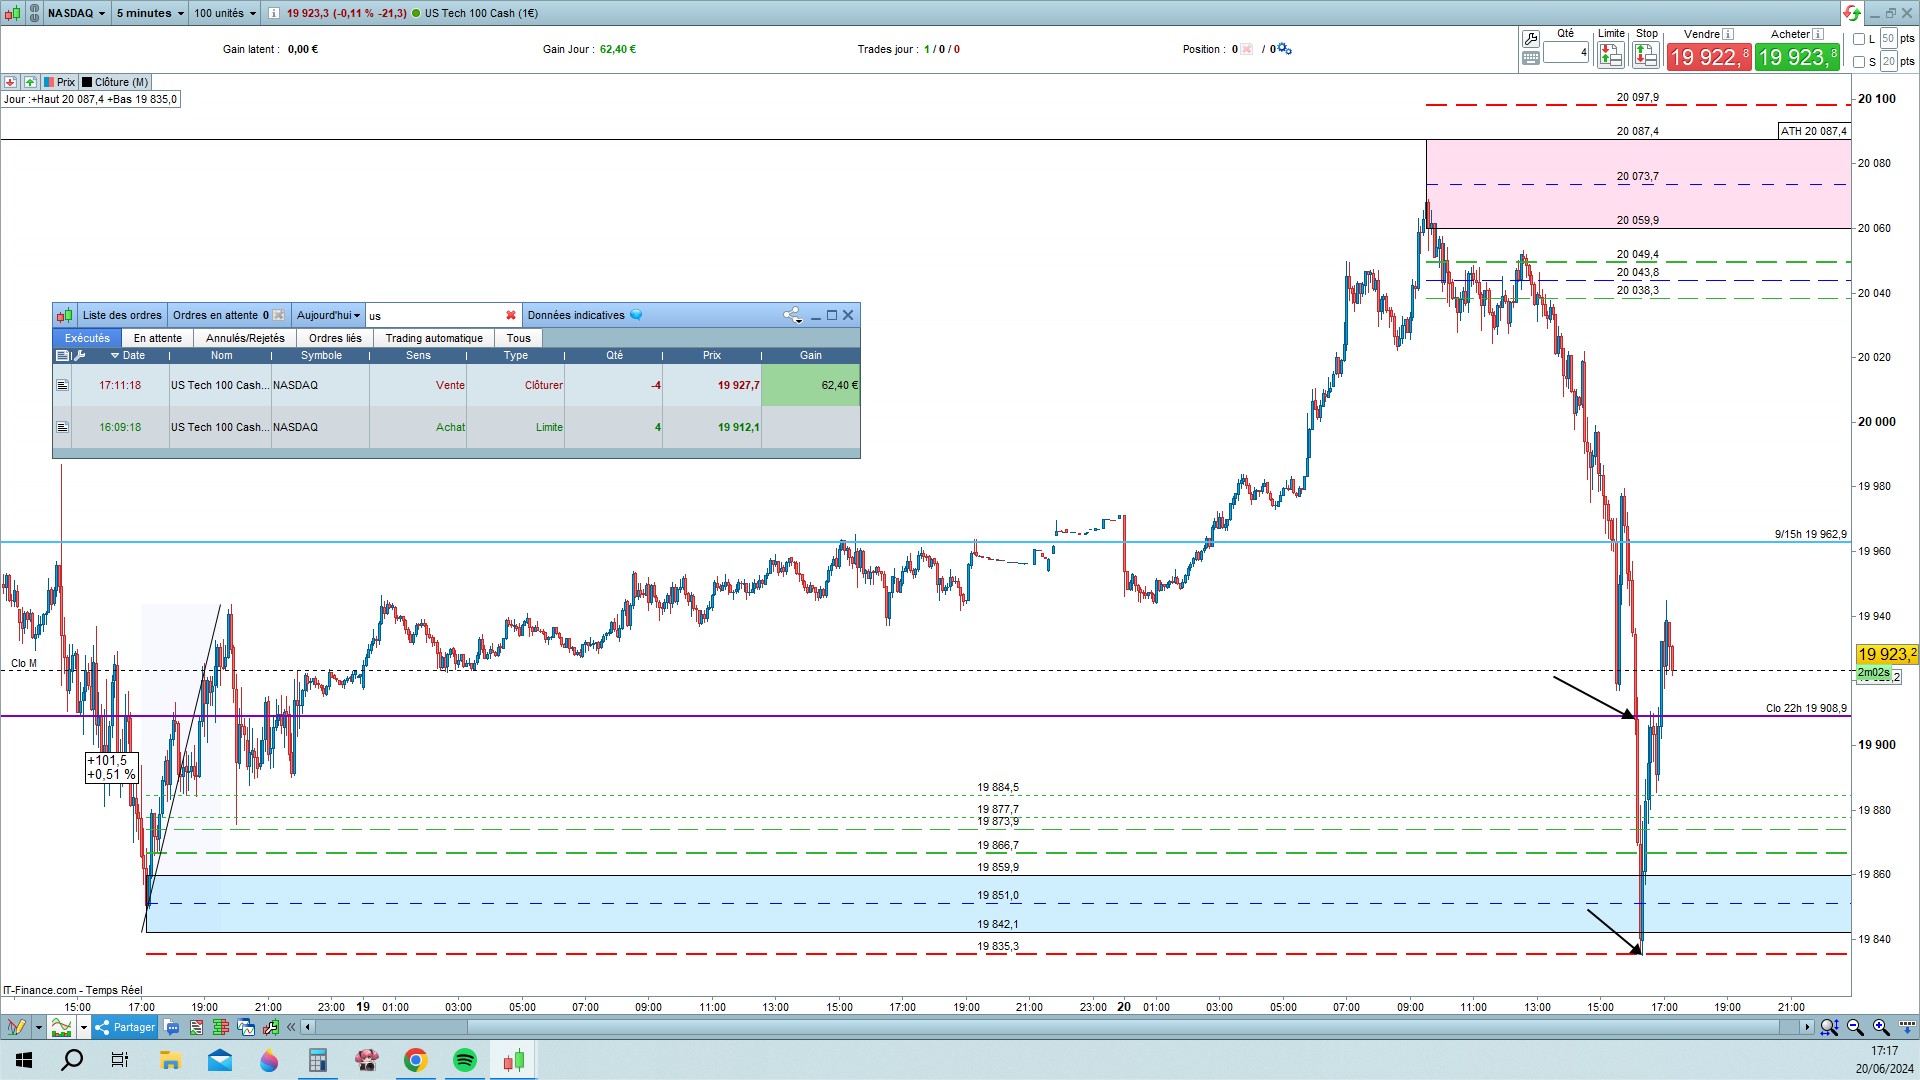This screenshot has height=1080, width=1920.
Task: Click the Partager share button
Action: tap(125, 1027)
